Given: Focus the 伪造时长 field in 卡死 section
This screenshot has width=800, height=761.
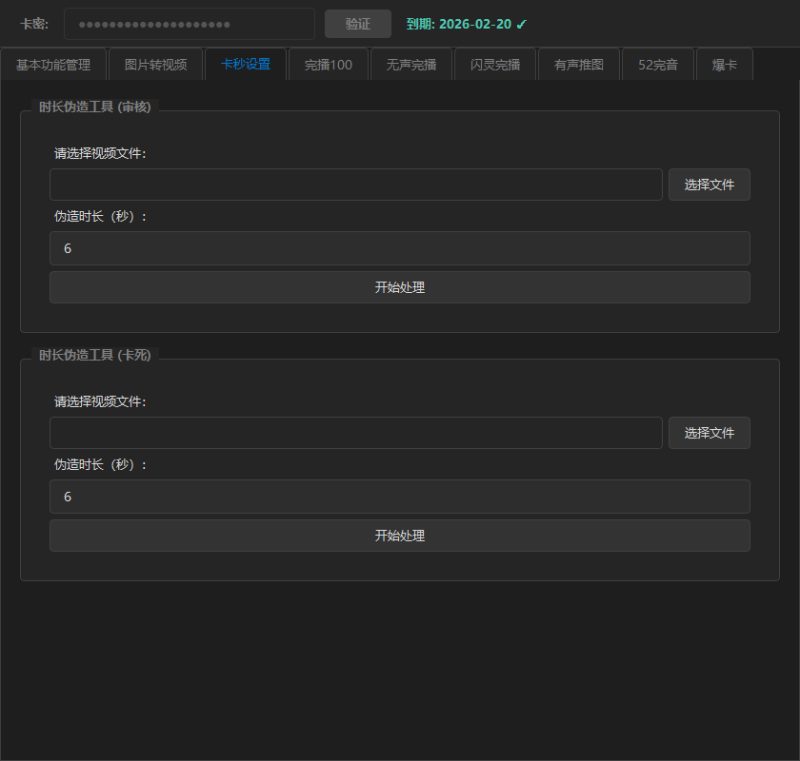Looking at the screenshot, I should click(x=399, y=496).
